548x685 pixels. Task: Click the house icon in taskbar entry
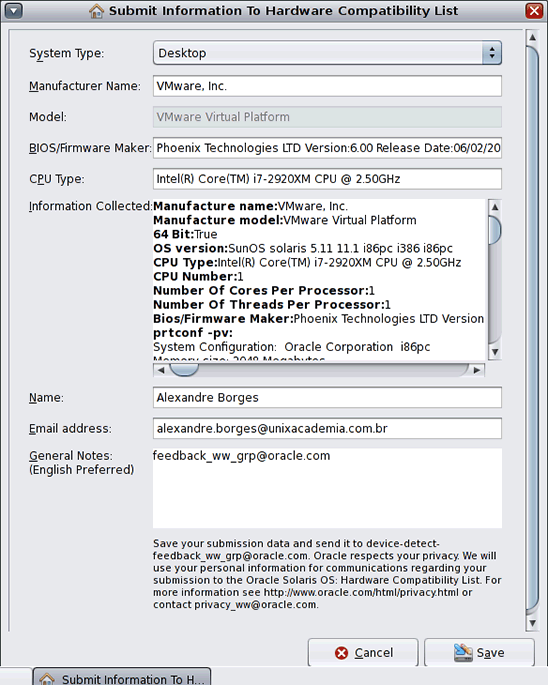tap(47, 678)
